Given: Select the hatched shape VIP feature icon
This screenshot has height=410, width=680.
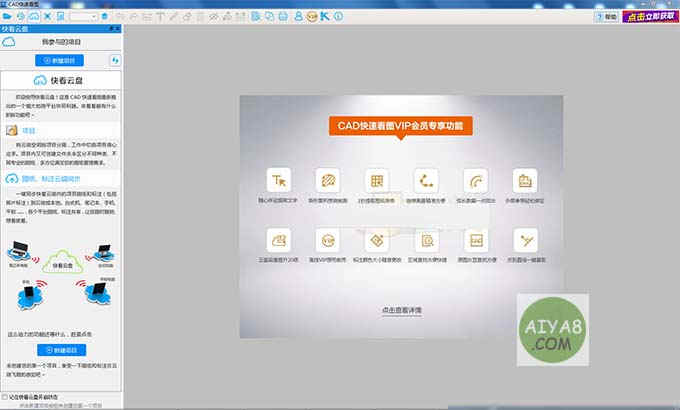Looking at the screenshot, I should click(x=328, y=180).
